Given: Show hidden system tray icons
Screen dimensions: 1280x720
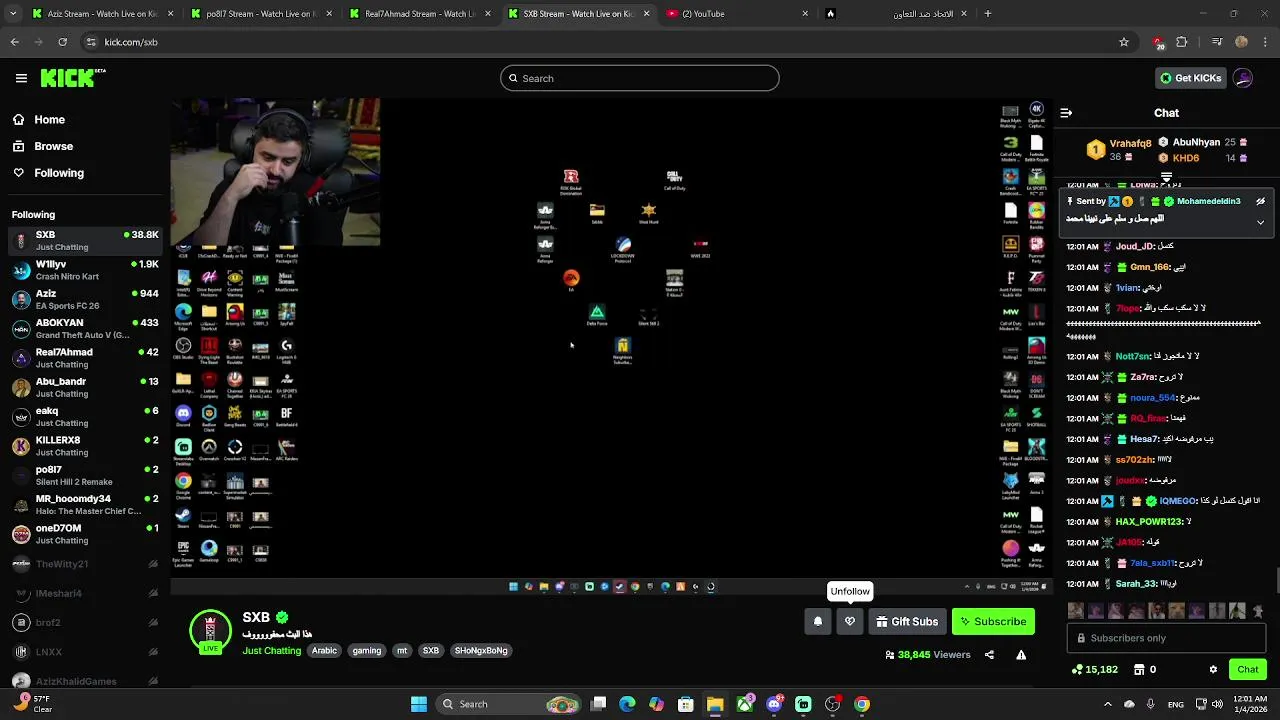Looking at the screenshot, I should pos(1108,704).
